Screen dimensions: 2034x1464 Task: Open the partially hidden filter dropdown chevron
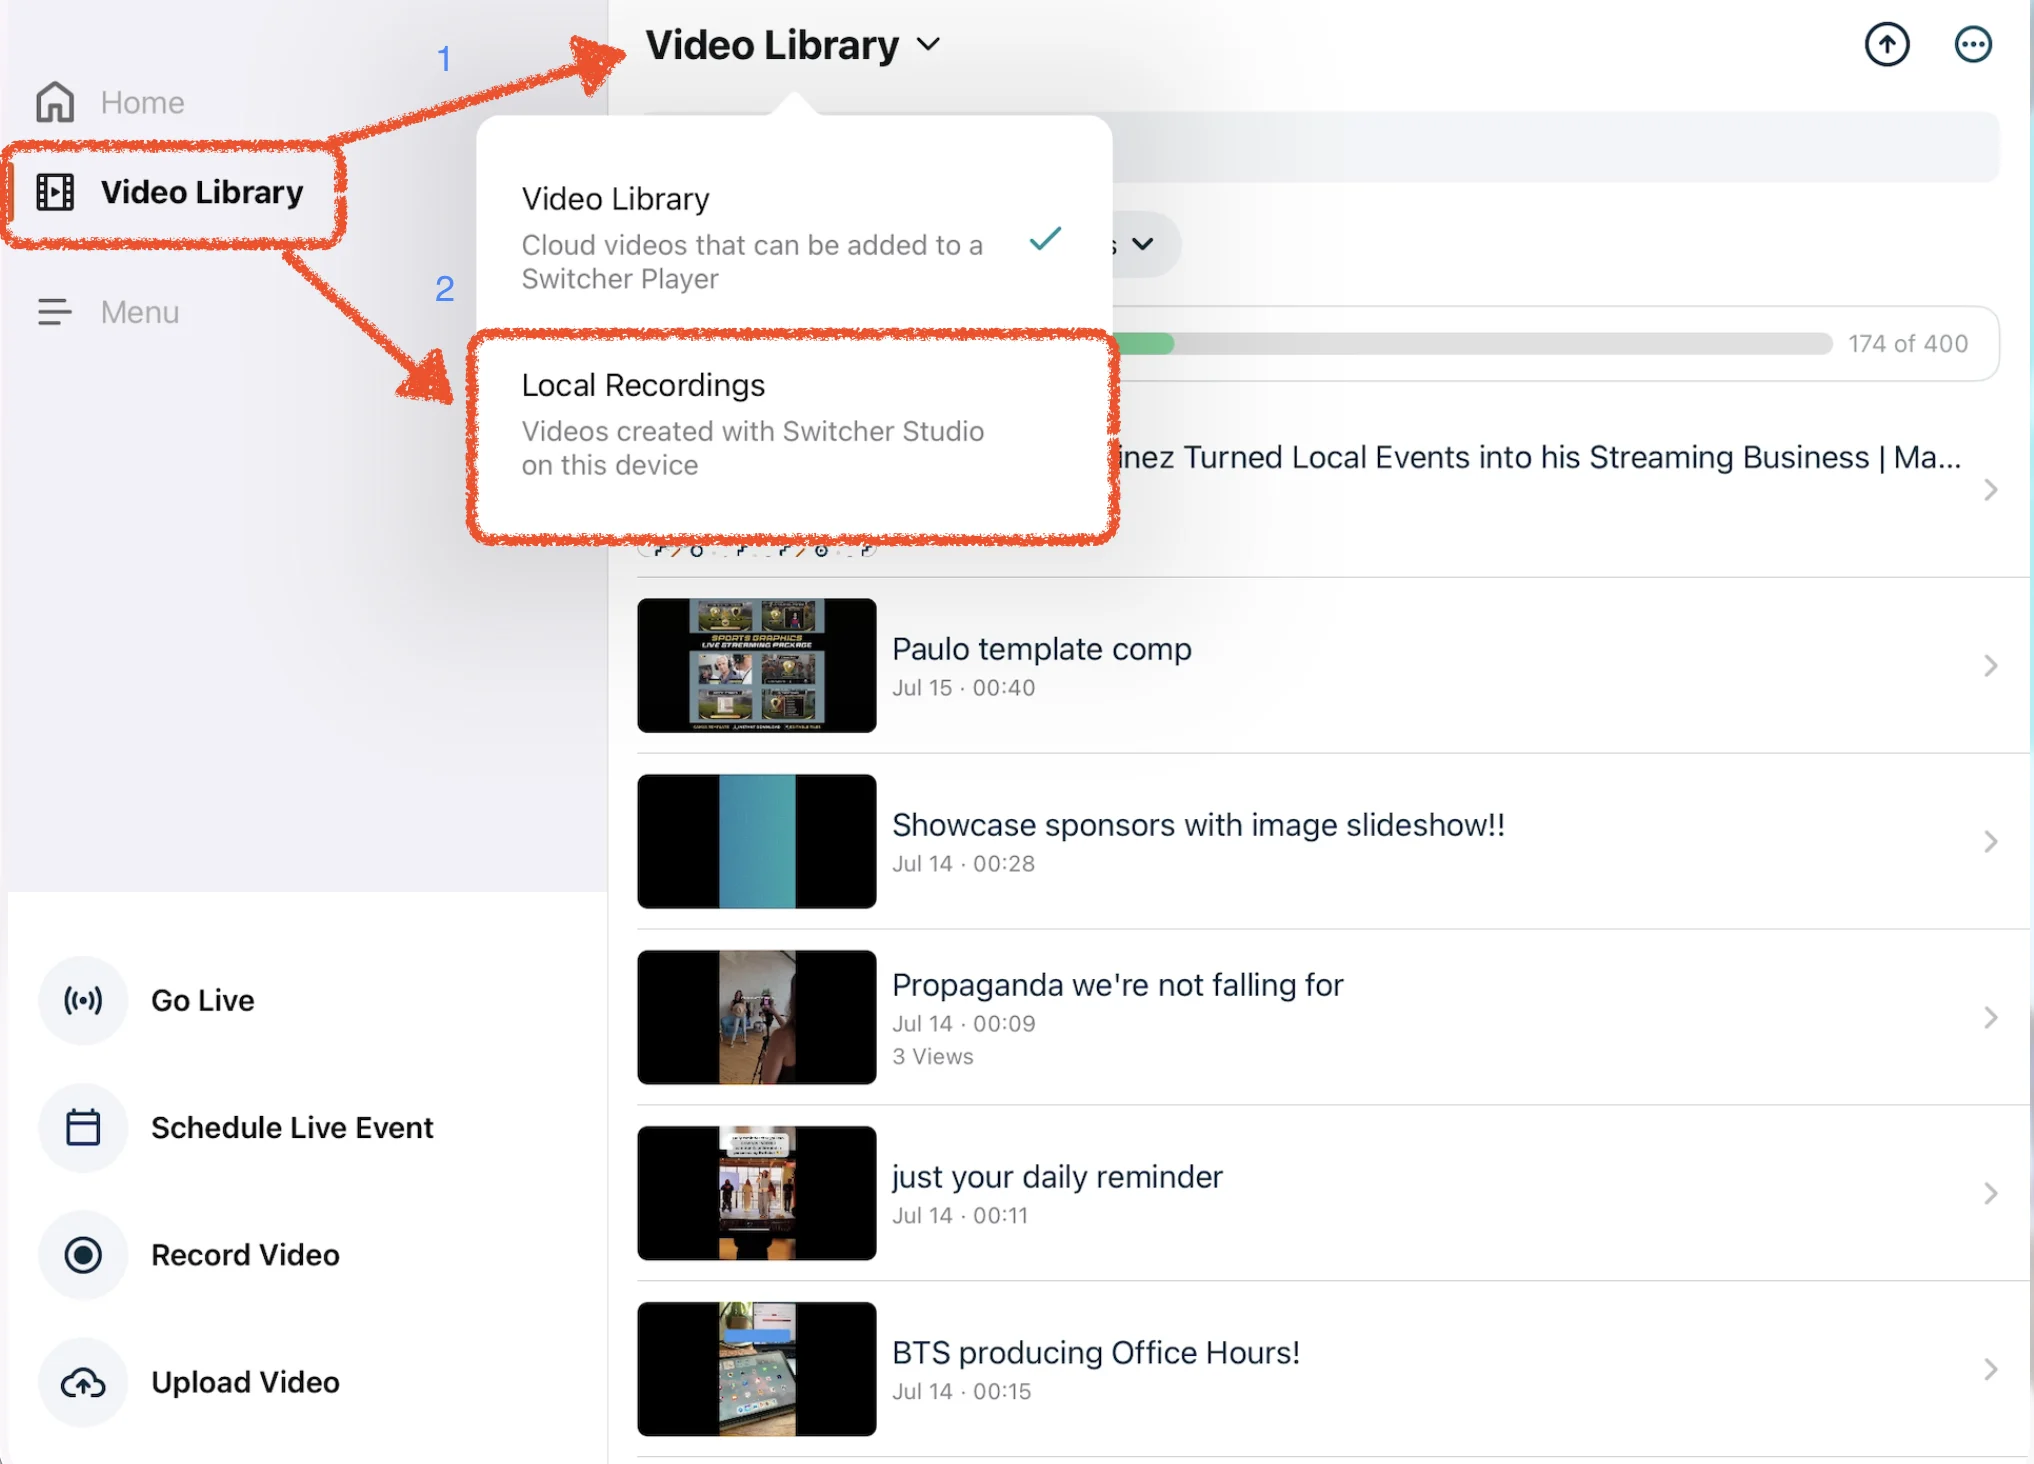point(1143,244)
